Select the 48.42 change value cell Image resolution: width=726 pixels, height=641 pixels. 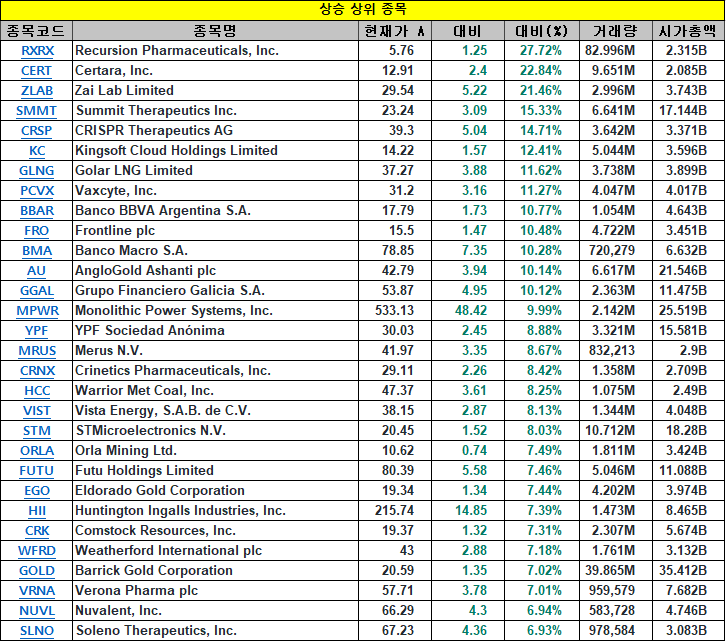pyautogui.click(x=468, y=310)
